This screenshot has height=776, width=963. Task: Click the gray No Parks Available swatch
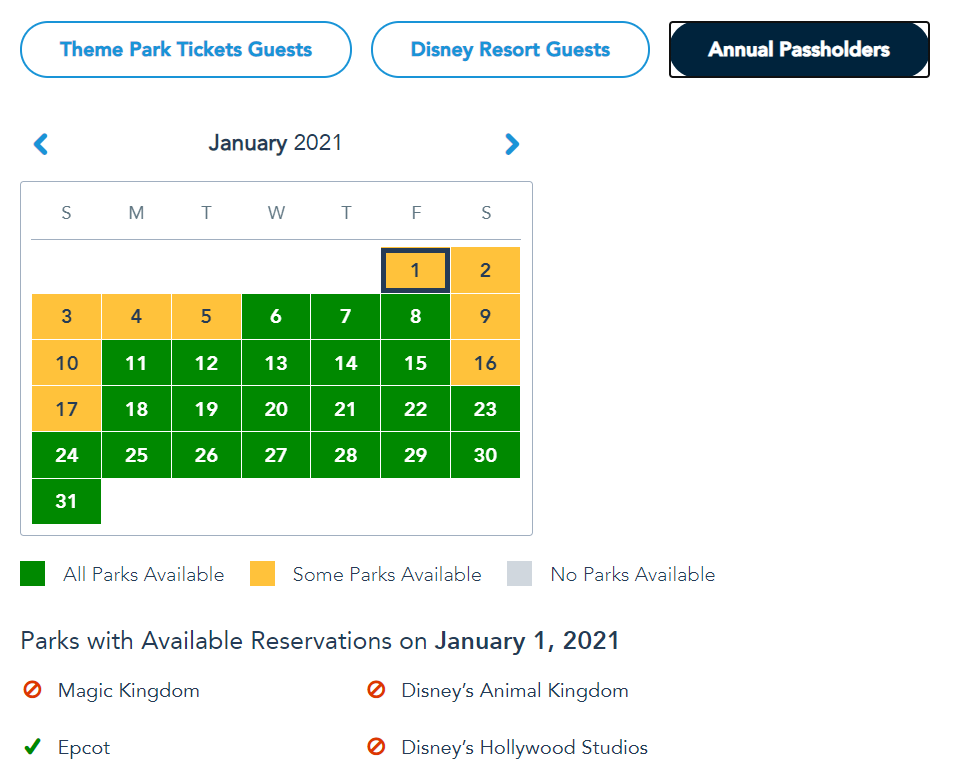click(520, 574)
